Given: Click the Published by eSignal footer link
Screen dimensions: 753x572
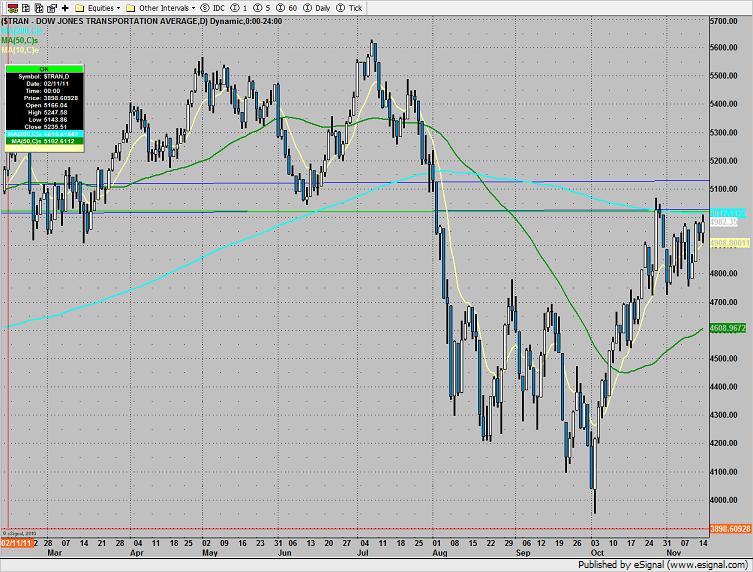Looking at the screenshot, I should point(663,565).
